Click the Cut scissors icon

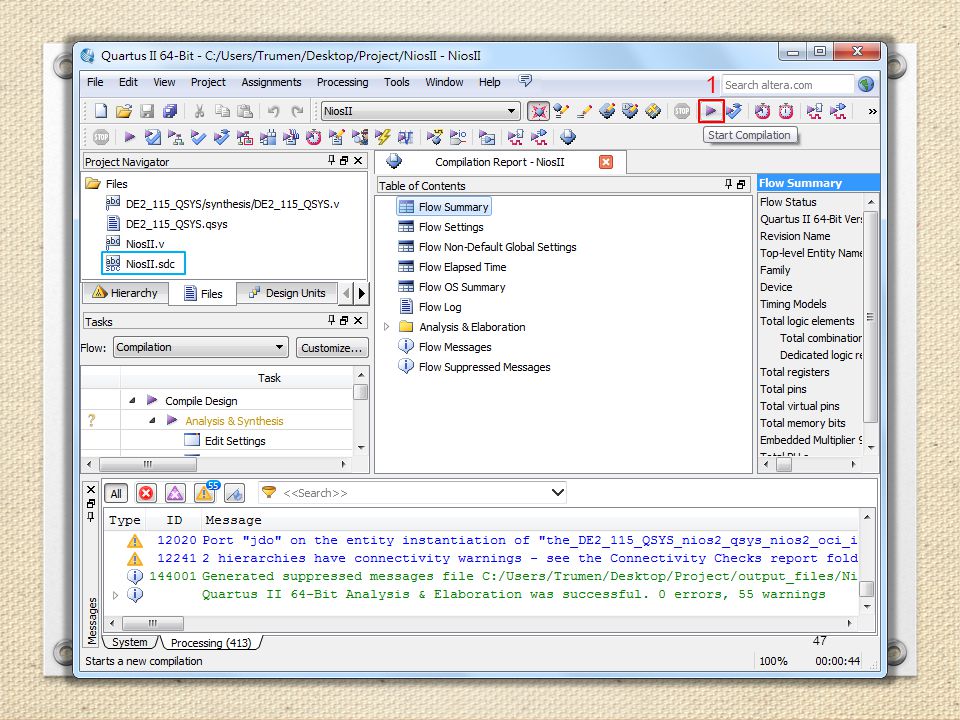(199, 111)
